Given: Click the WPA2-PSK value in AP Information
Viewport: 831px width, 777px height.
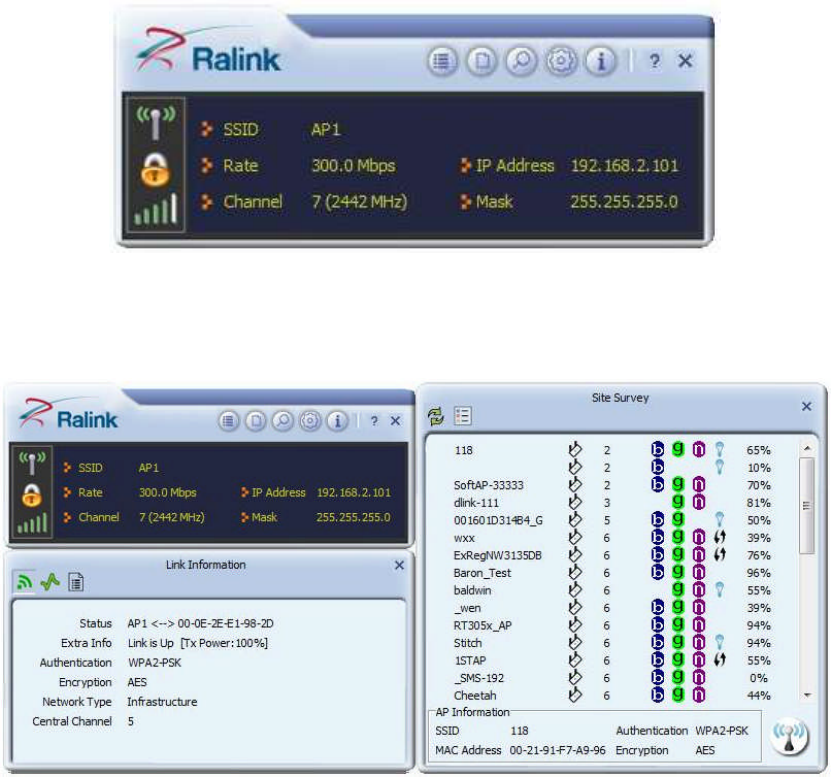Looking at the screenshot, I should pyautogui.click(x=722, y=731).
